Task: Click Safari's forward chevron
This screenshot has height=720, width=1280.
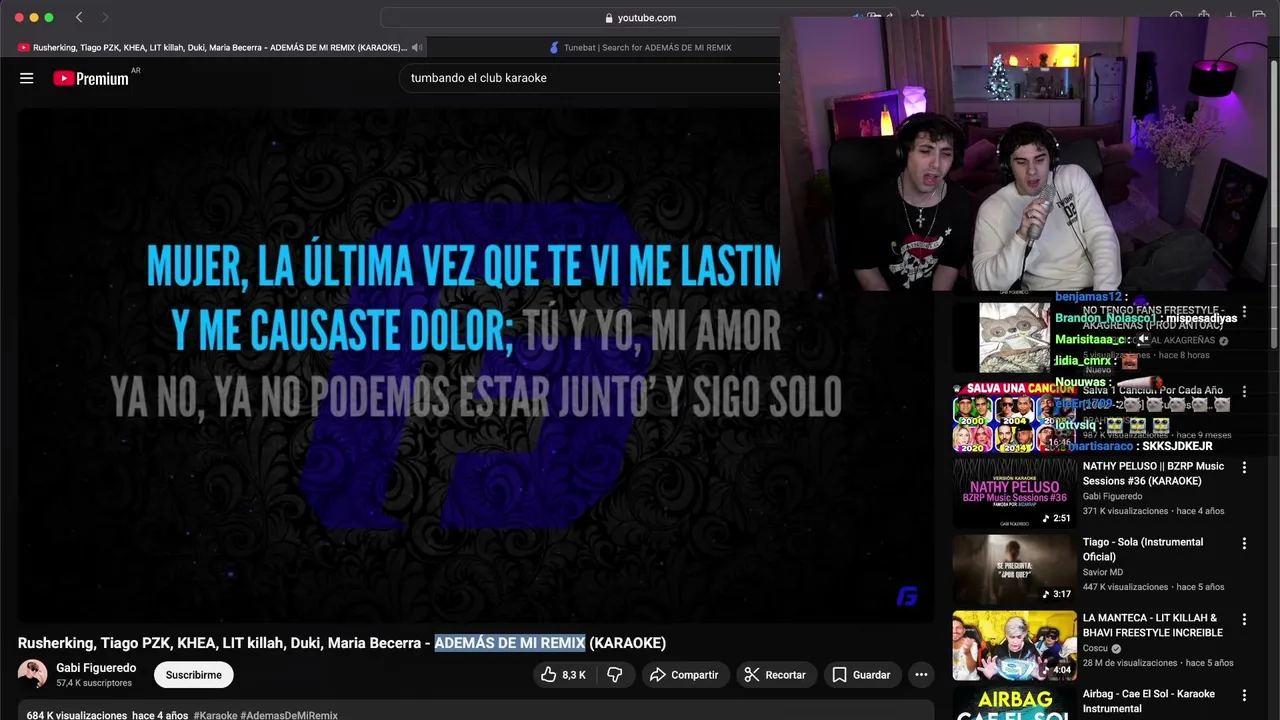Action: (105, 17)
